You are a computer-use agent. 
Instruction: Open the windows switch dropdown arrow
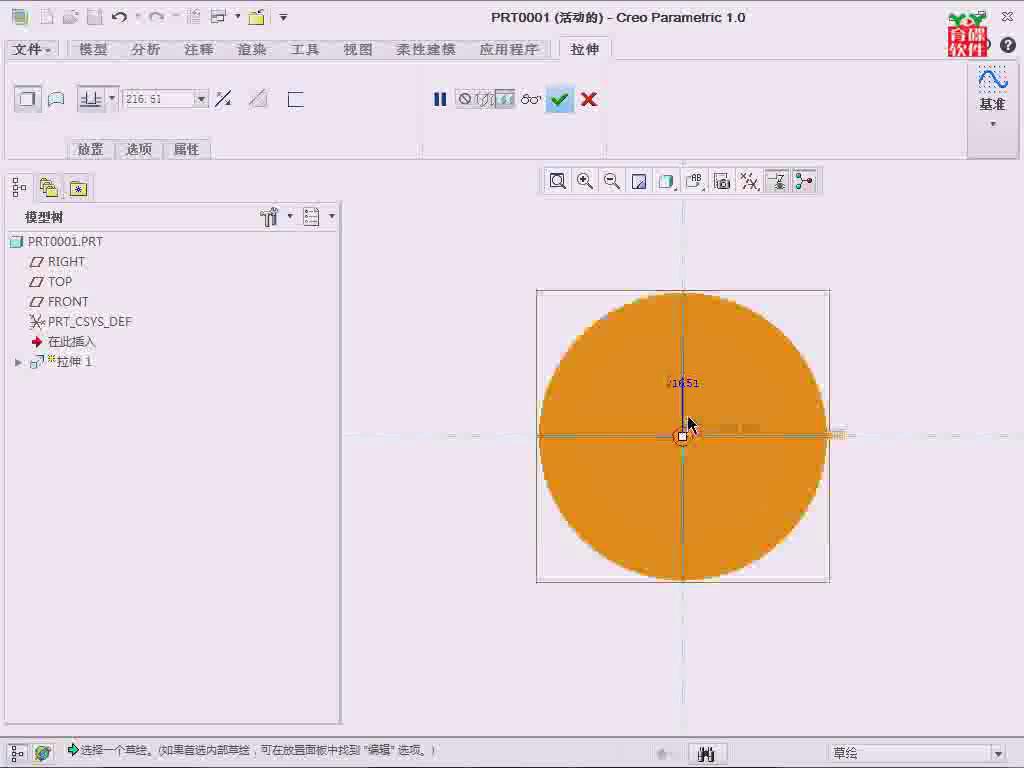point(238,16)
